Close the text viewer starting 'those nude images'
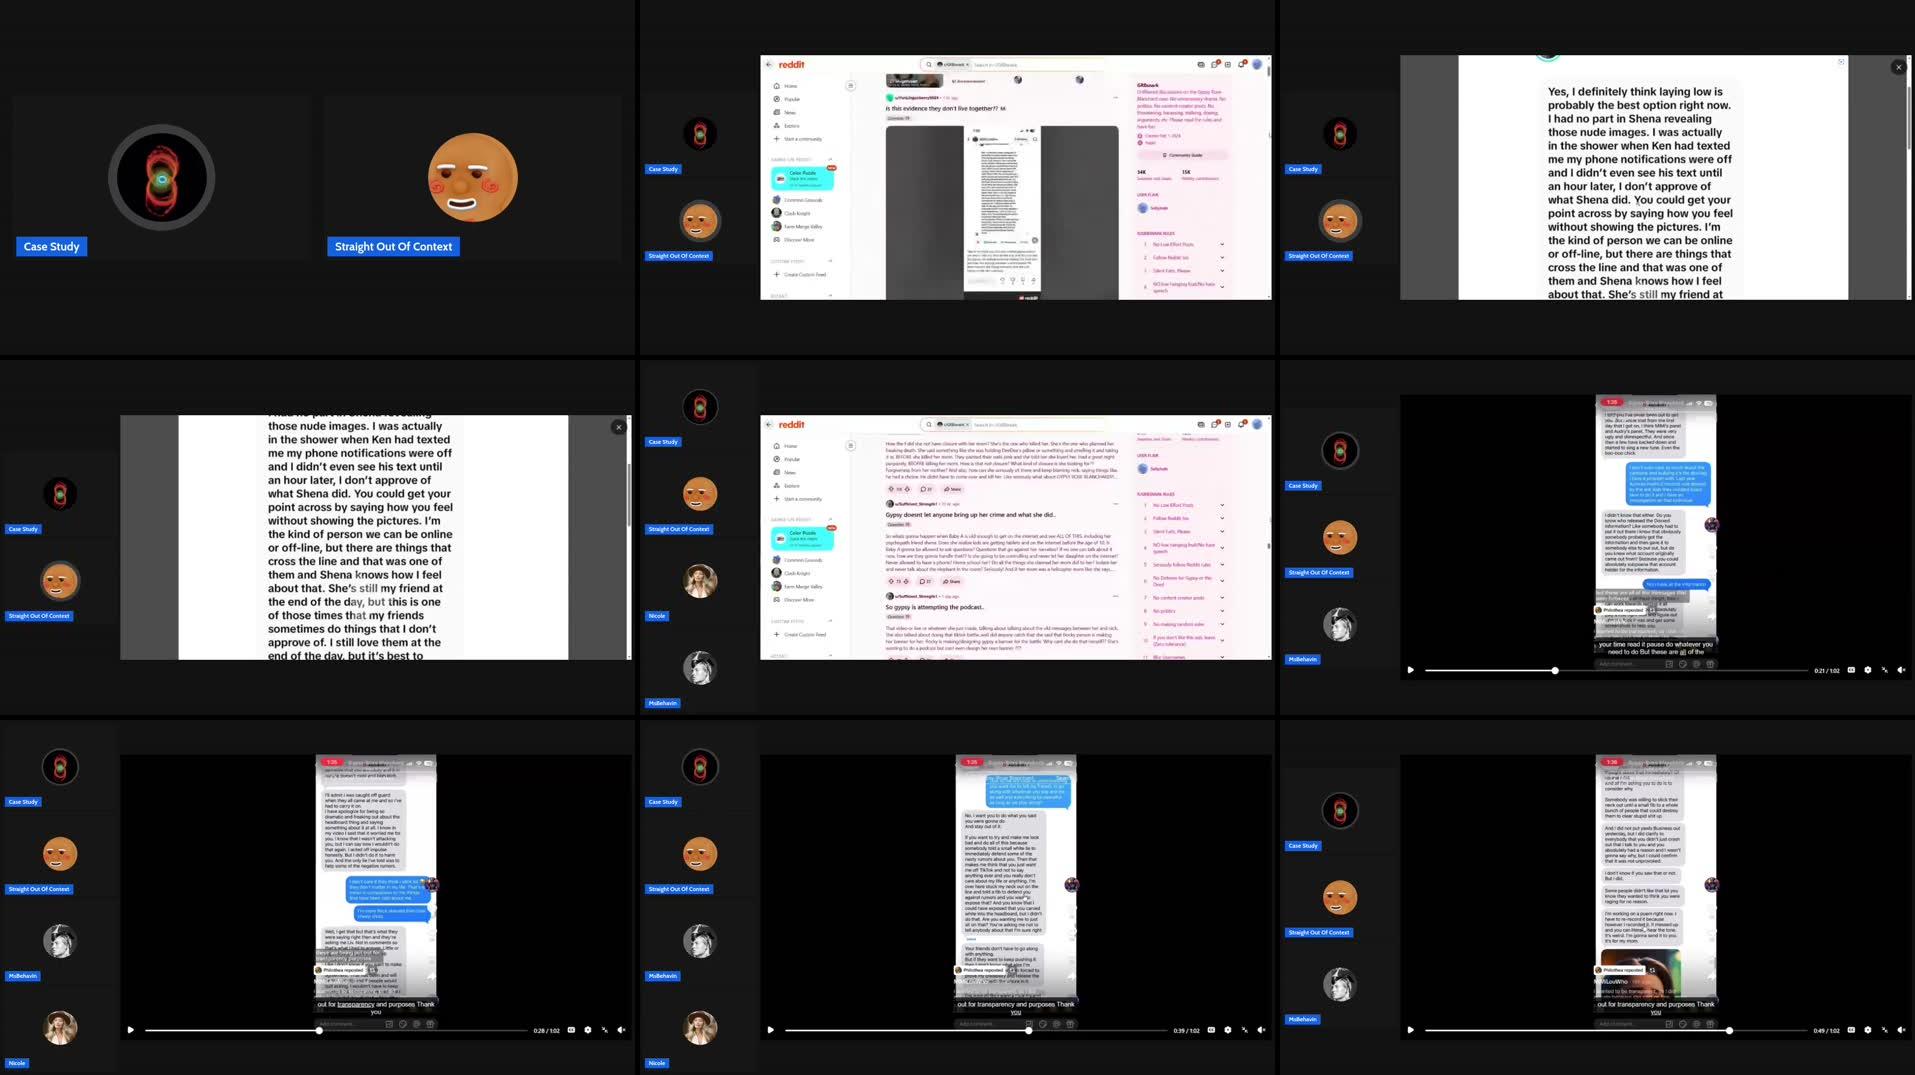 [x=618, y=427]
